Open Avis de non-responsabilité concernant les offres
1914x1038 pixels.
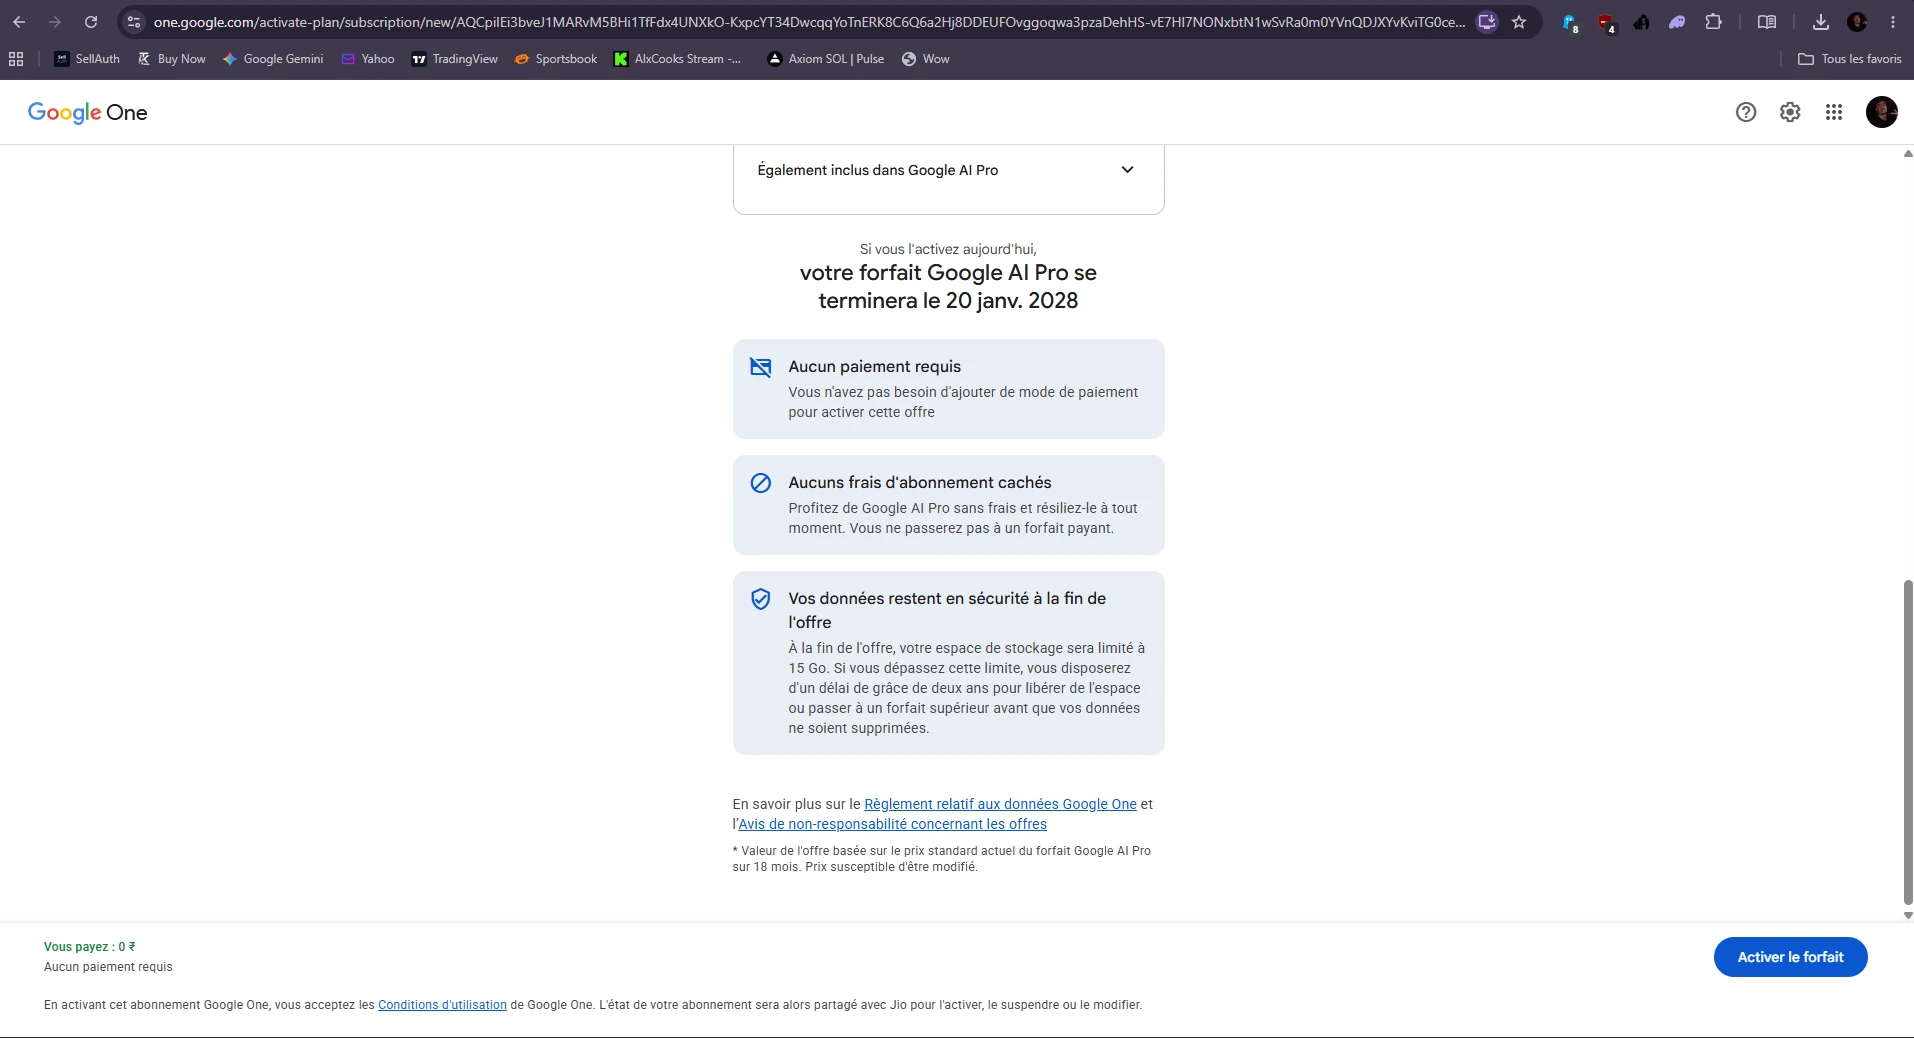(x=892, y=824)
